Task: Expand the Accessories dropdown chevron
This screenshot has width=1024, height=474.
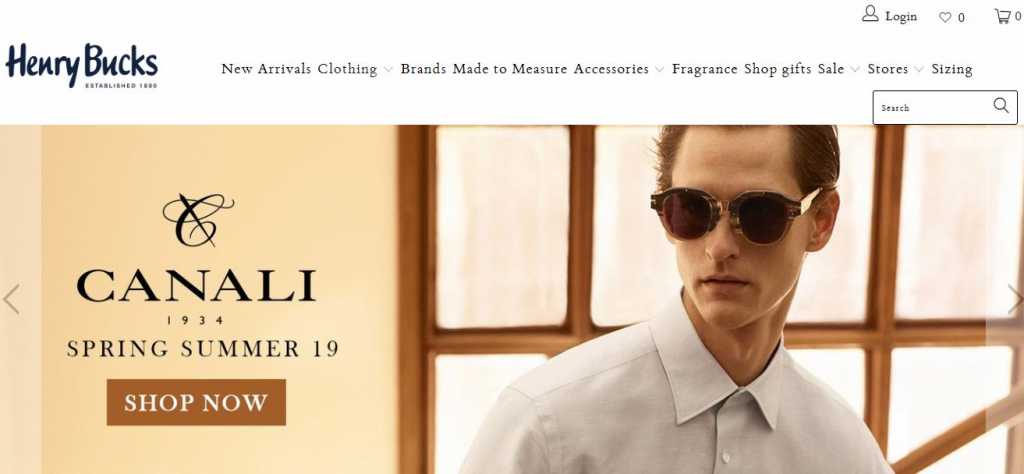Action: 660,69
